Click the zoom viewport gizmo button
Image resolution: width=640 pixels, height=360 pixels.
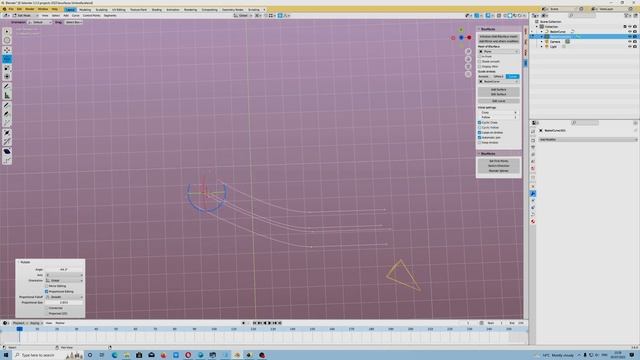(468, 51)
